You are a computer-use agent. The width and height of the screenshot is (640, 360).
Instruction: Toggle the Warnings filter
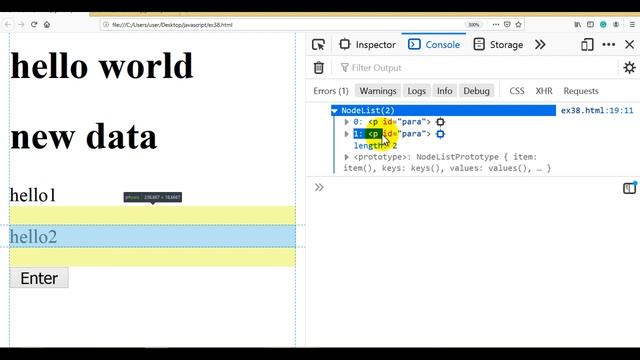[378, 91]
